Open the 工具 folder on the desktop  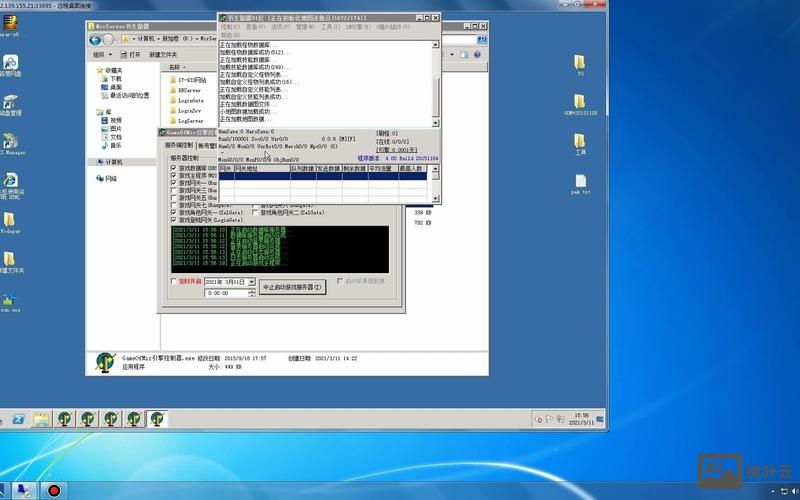pos(579,141)
